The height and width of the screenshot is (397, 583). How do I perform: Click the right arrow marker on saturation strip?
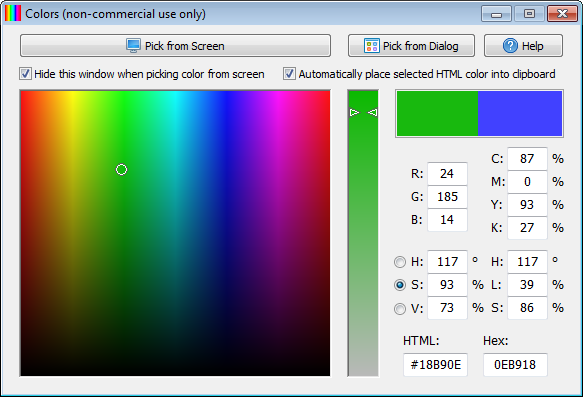(373, 112)
